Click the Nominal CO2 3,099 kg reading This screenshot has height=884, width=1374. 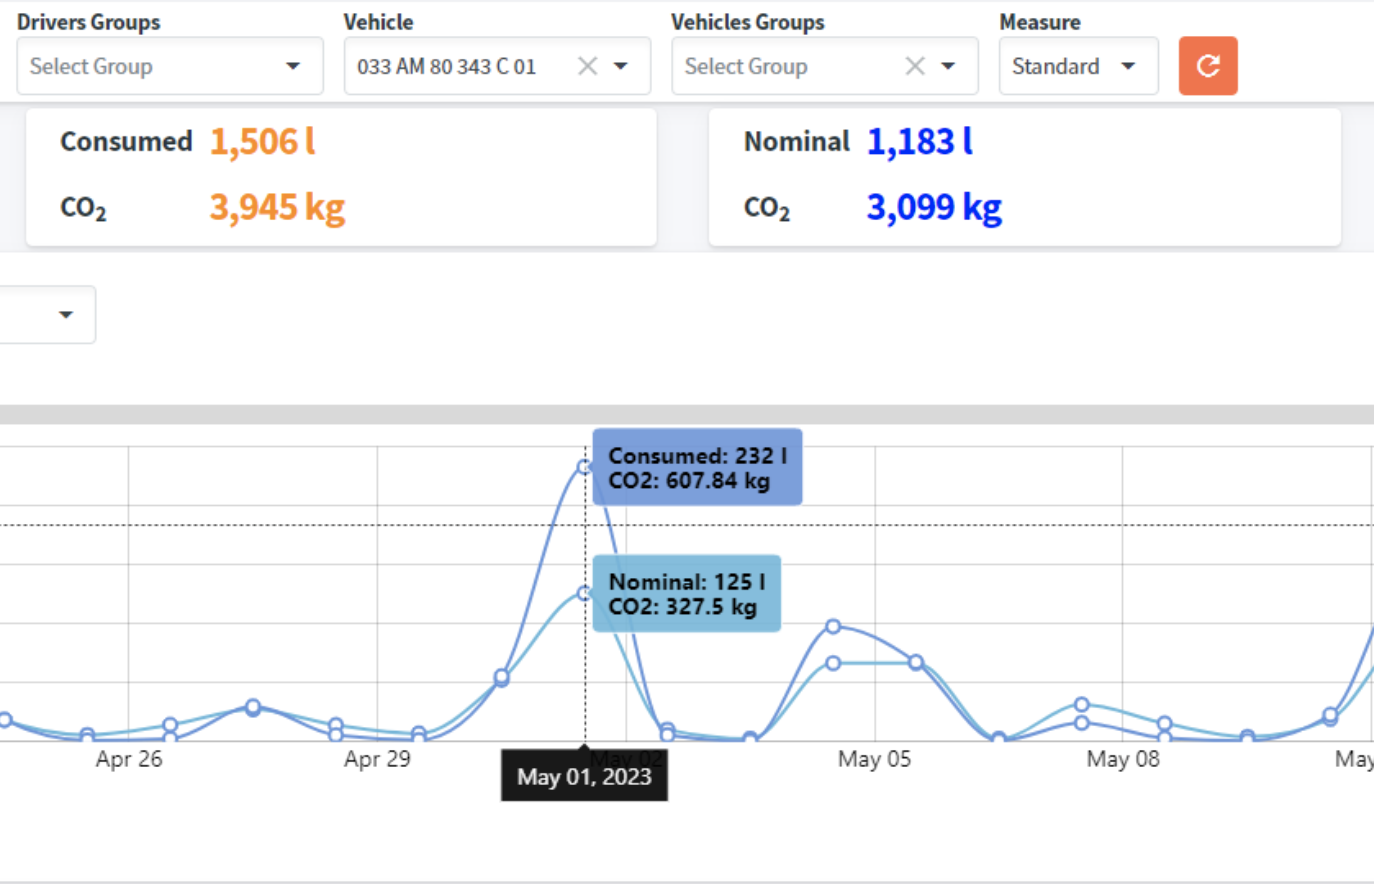click(x=933, y=206)
